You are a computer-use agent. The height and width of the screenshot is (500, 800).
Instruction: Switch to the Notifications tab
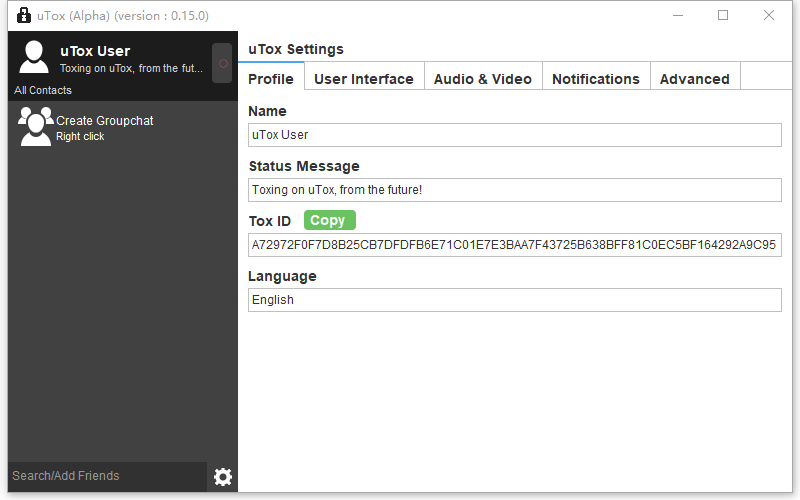click(596, 76)
